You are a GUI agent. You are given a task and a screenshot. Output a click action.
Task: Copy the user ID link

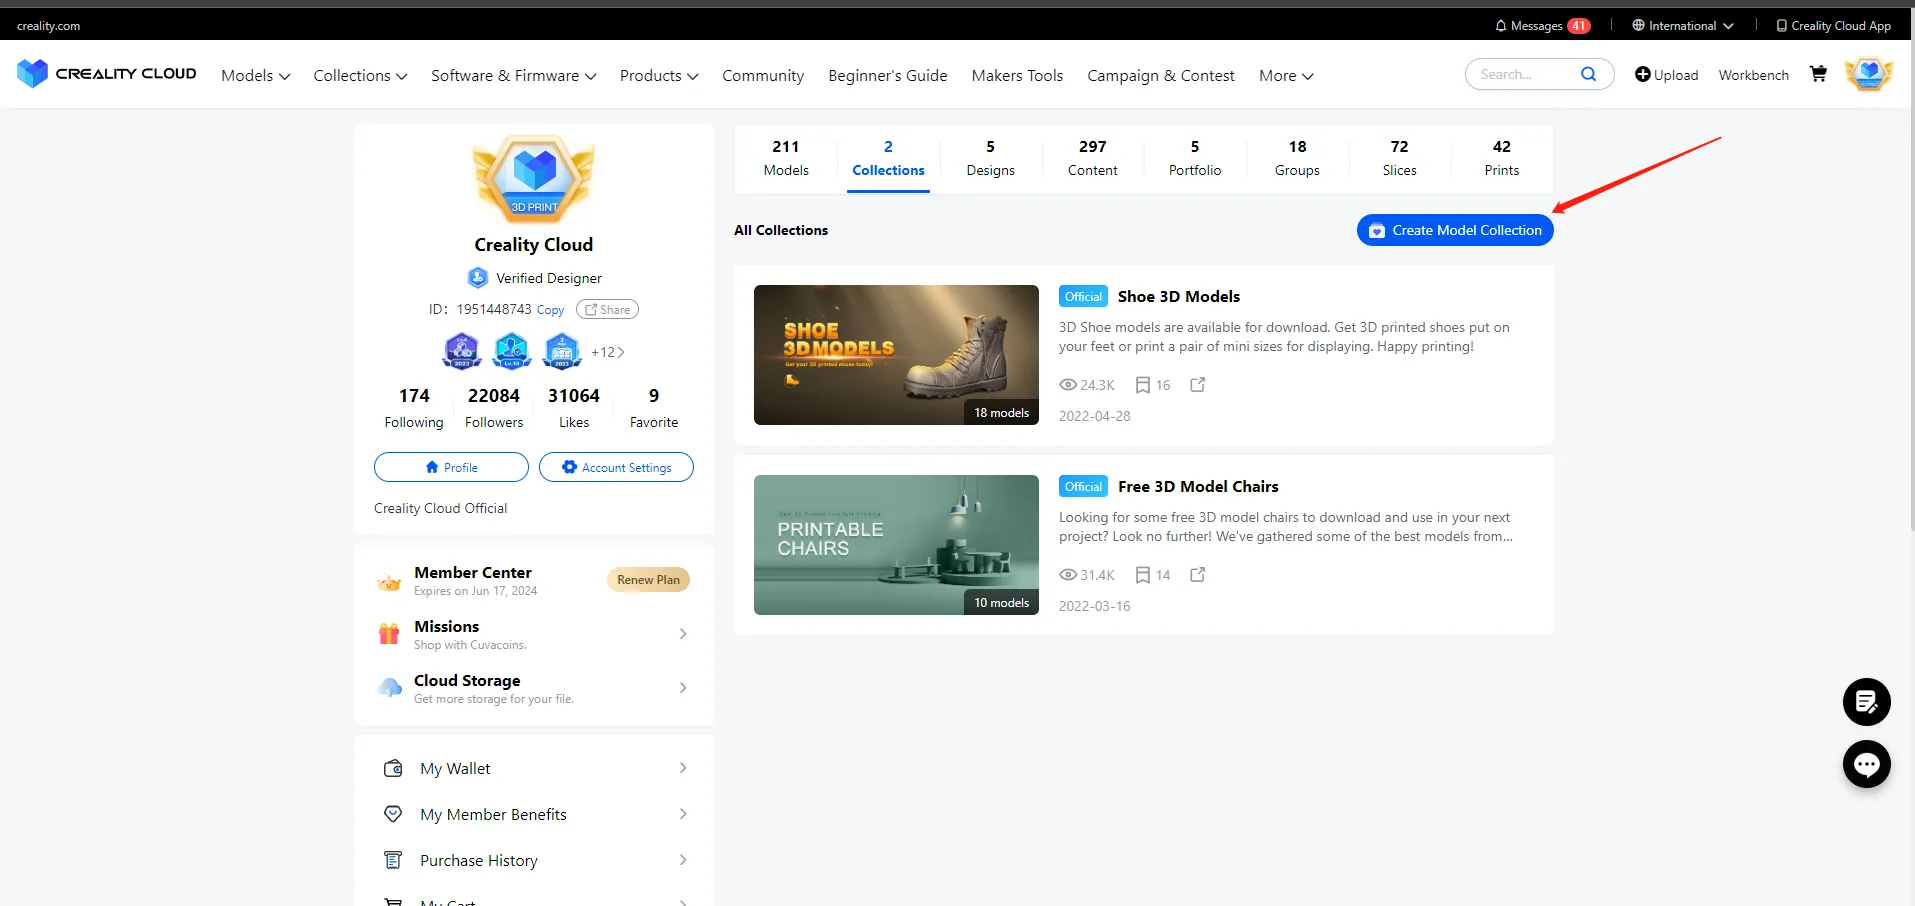pos(550,310)
